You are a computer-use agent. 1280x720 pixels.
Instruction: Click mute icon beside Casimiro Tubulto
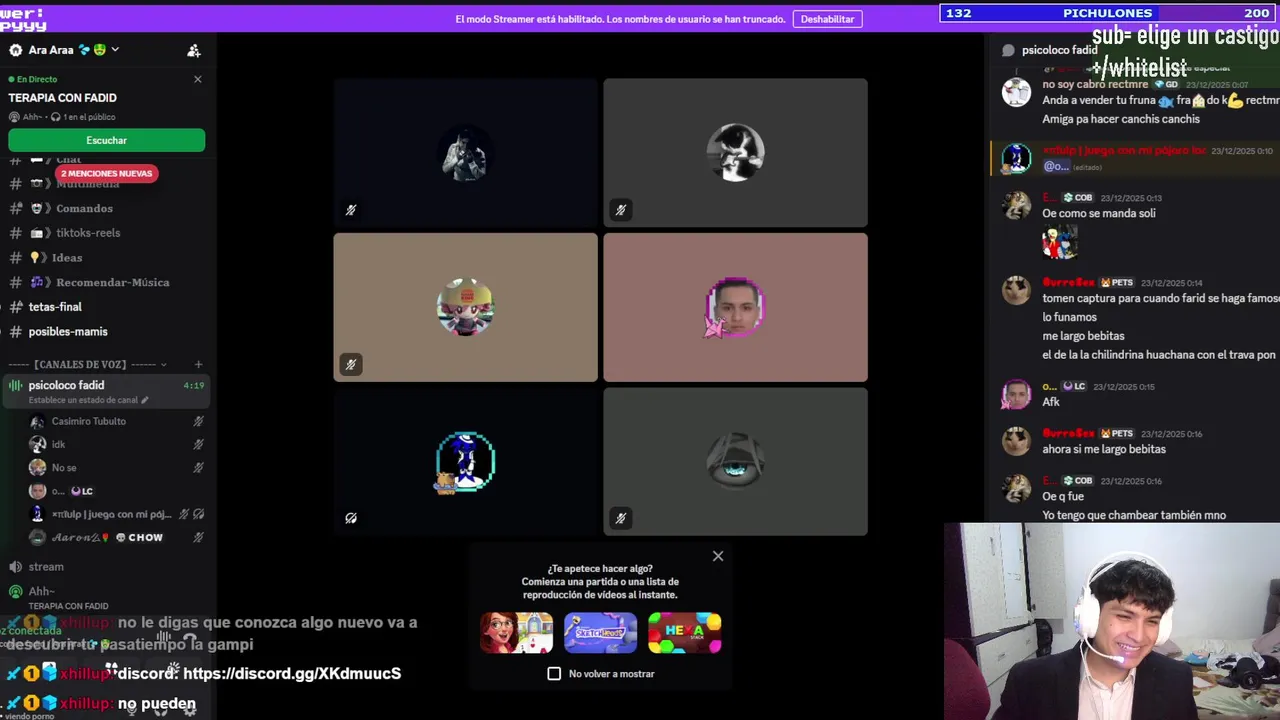pyautogui.click(x=198, y=422)
